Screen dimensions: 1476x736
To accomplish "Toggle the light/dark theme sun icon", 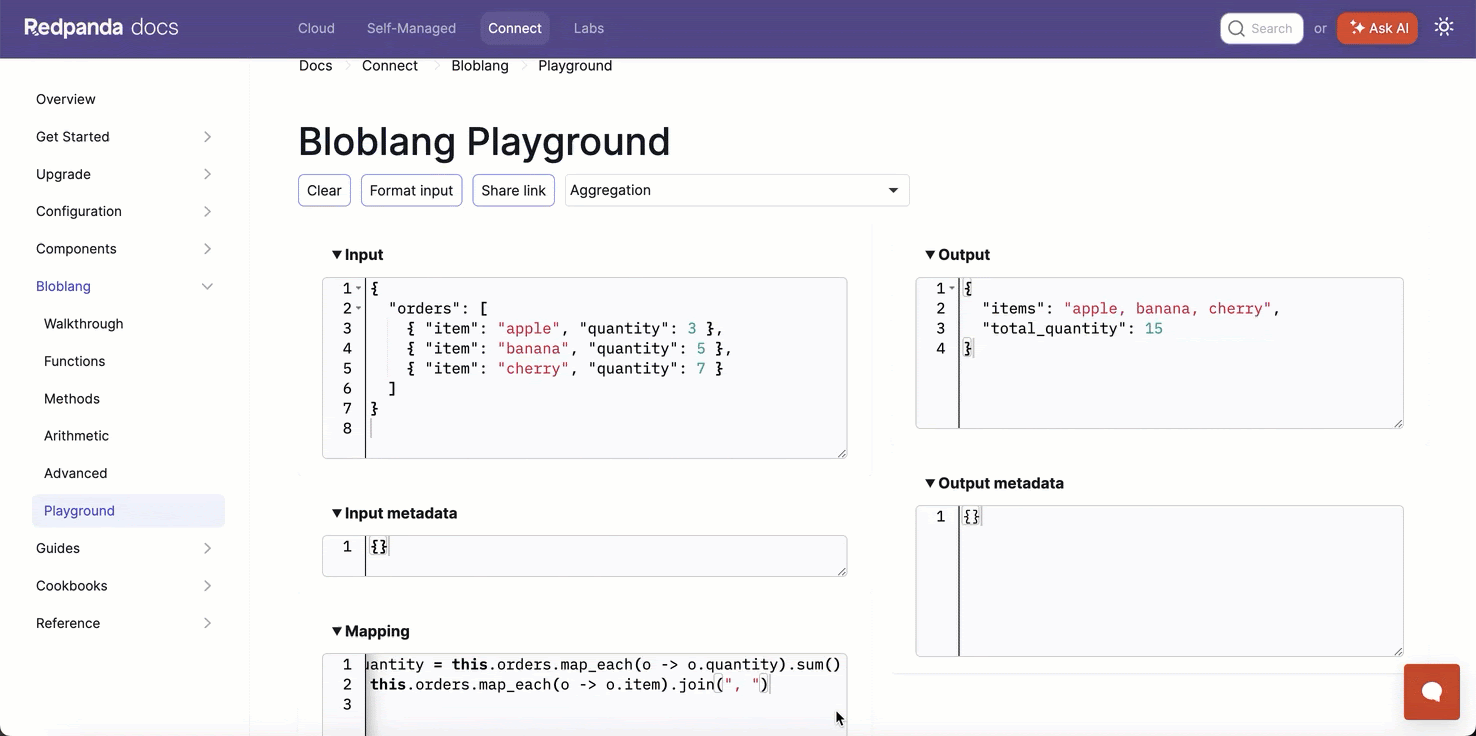I will coord(1444,28).
